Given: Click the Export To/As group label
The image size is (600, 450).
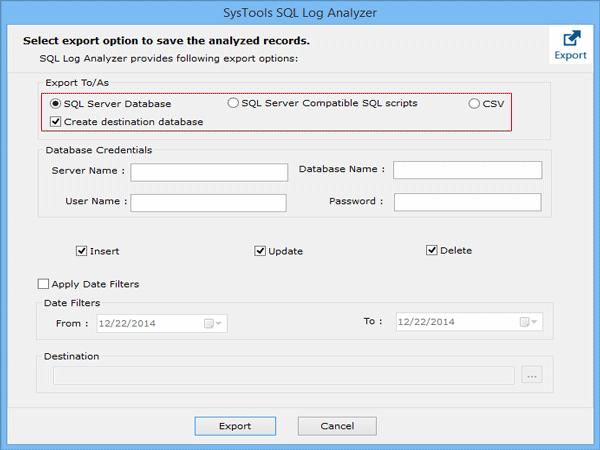Looking at the screenshot, I should coord(77,83).
